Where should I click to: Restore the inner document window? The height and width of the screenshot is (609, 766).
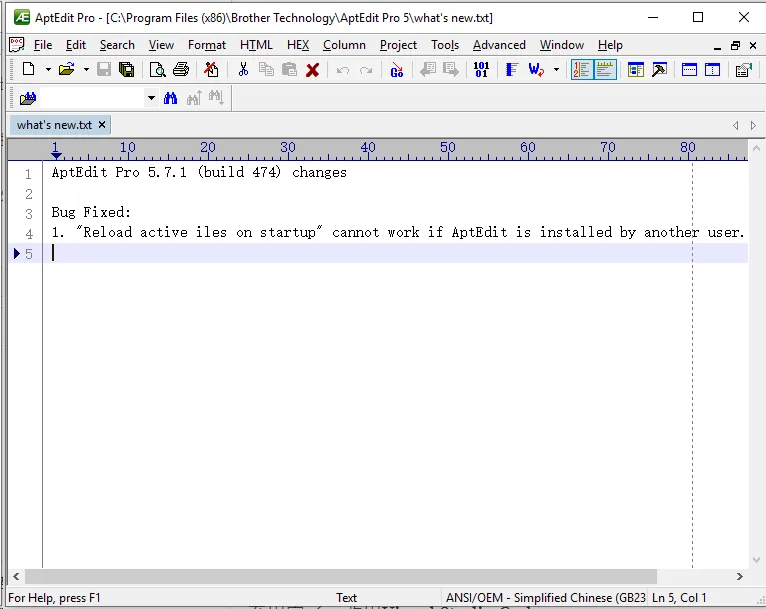tap(735, 45)
